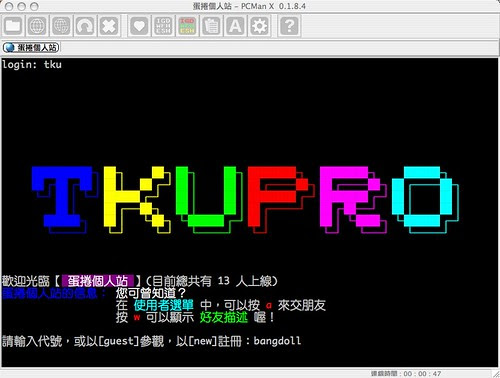Viewport: 500px width, 378px height.
Task: Click the second globe new-connection icon
Action: 61,26
